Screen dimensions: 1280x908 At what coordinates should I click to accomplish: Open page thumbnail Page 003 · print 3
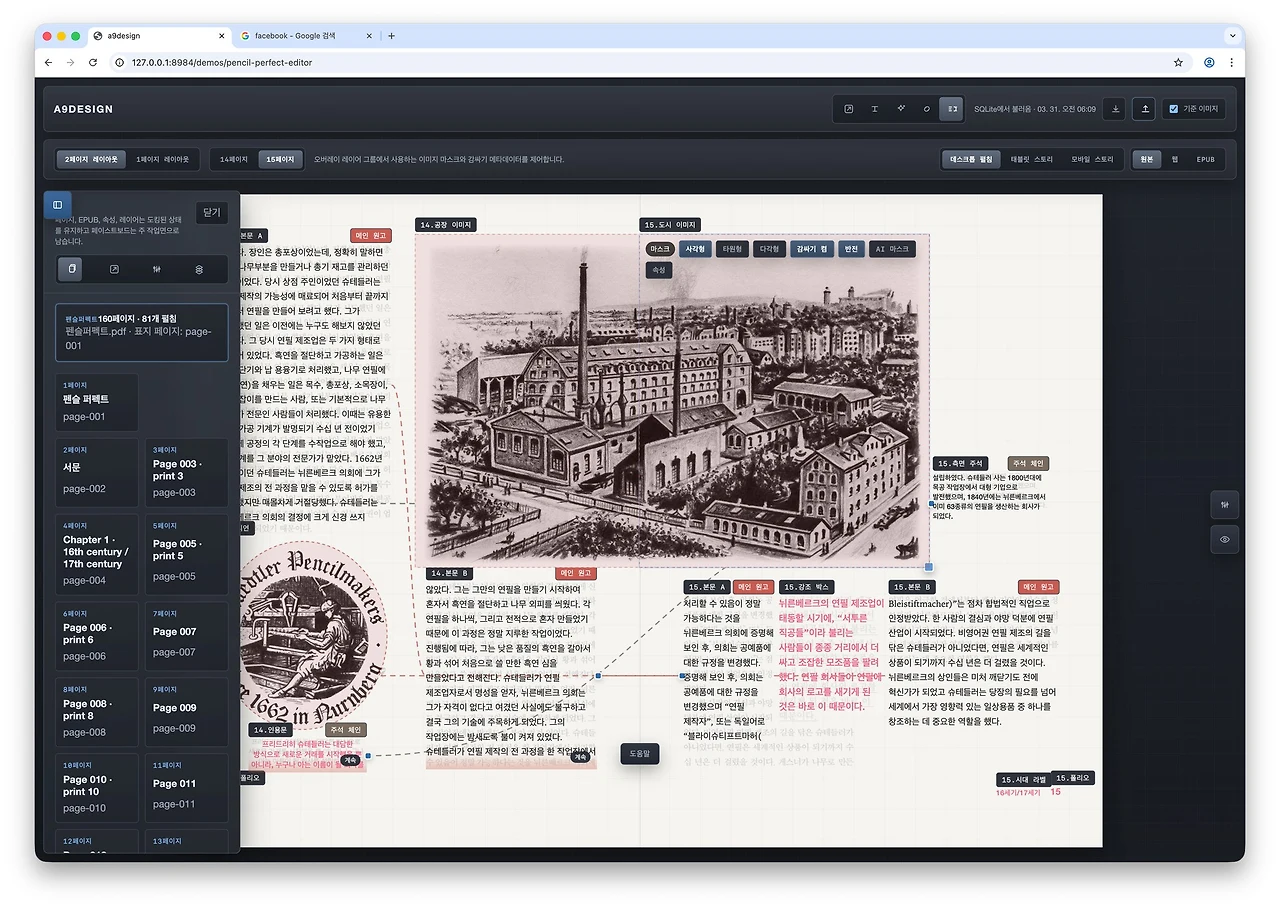click(x=186, y=472)
